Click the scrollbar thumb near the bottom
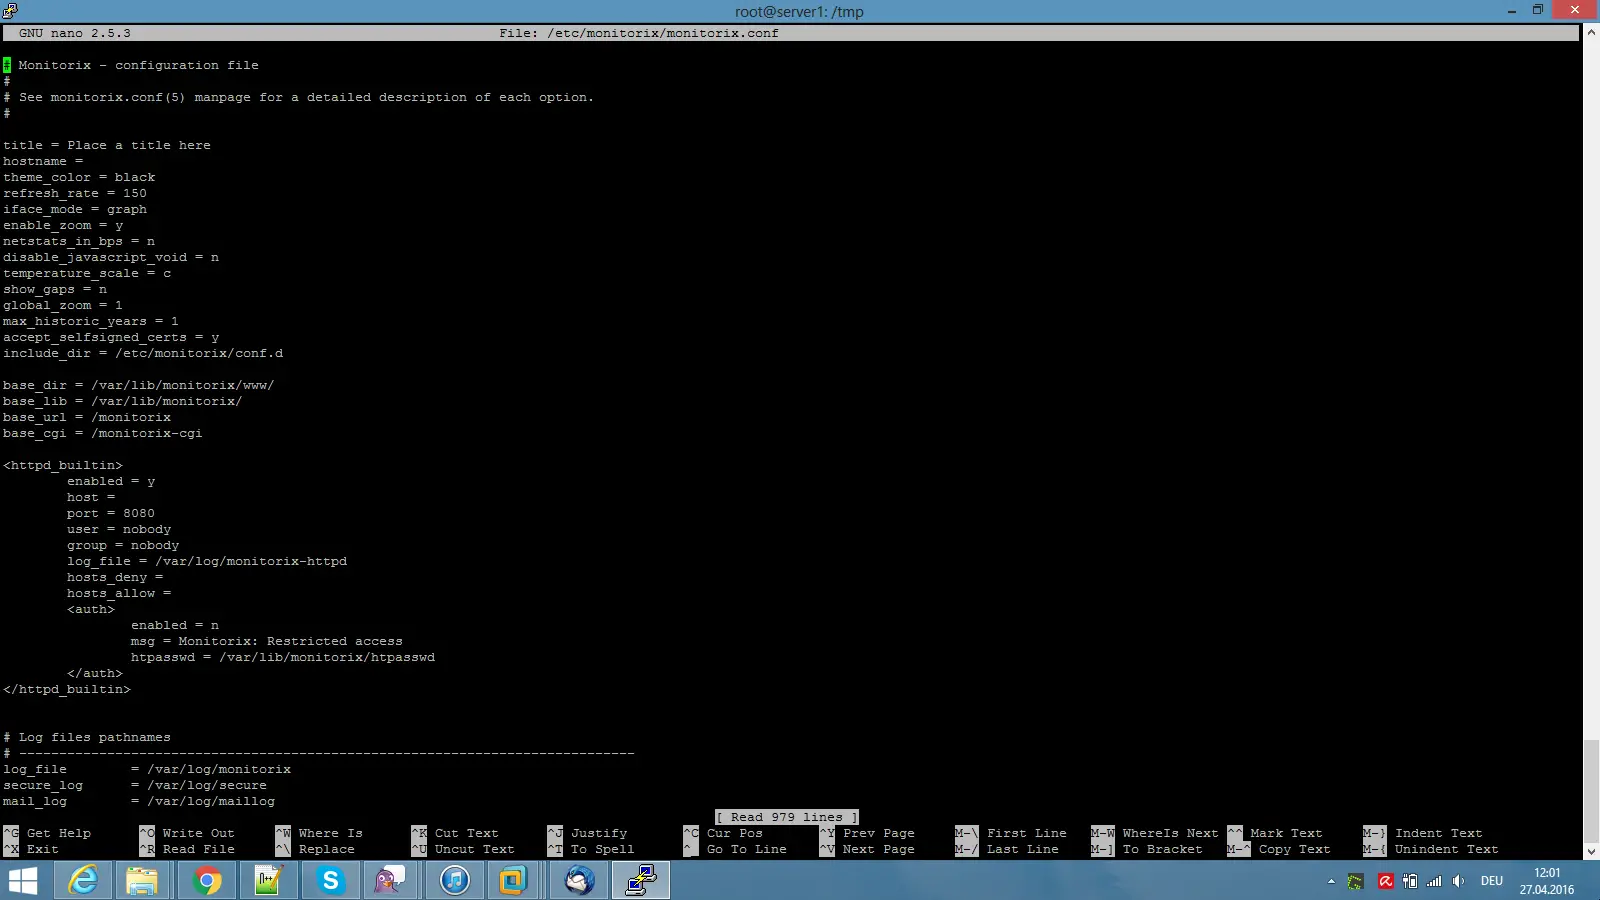 [1591, 790]
